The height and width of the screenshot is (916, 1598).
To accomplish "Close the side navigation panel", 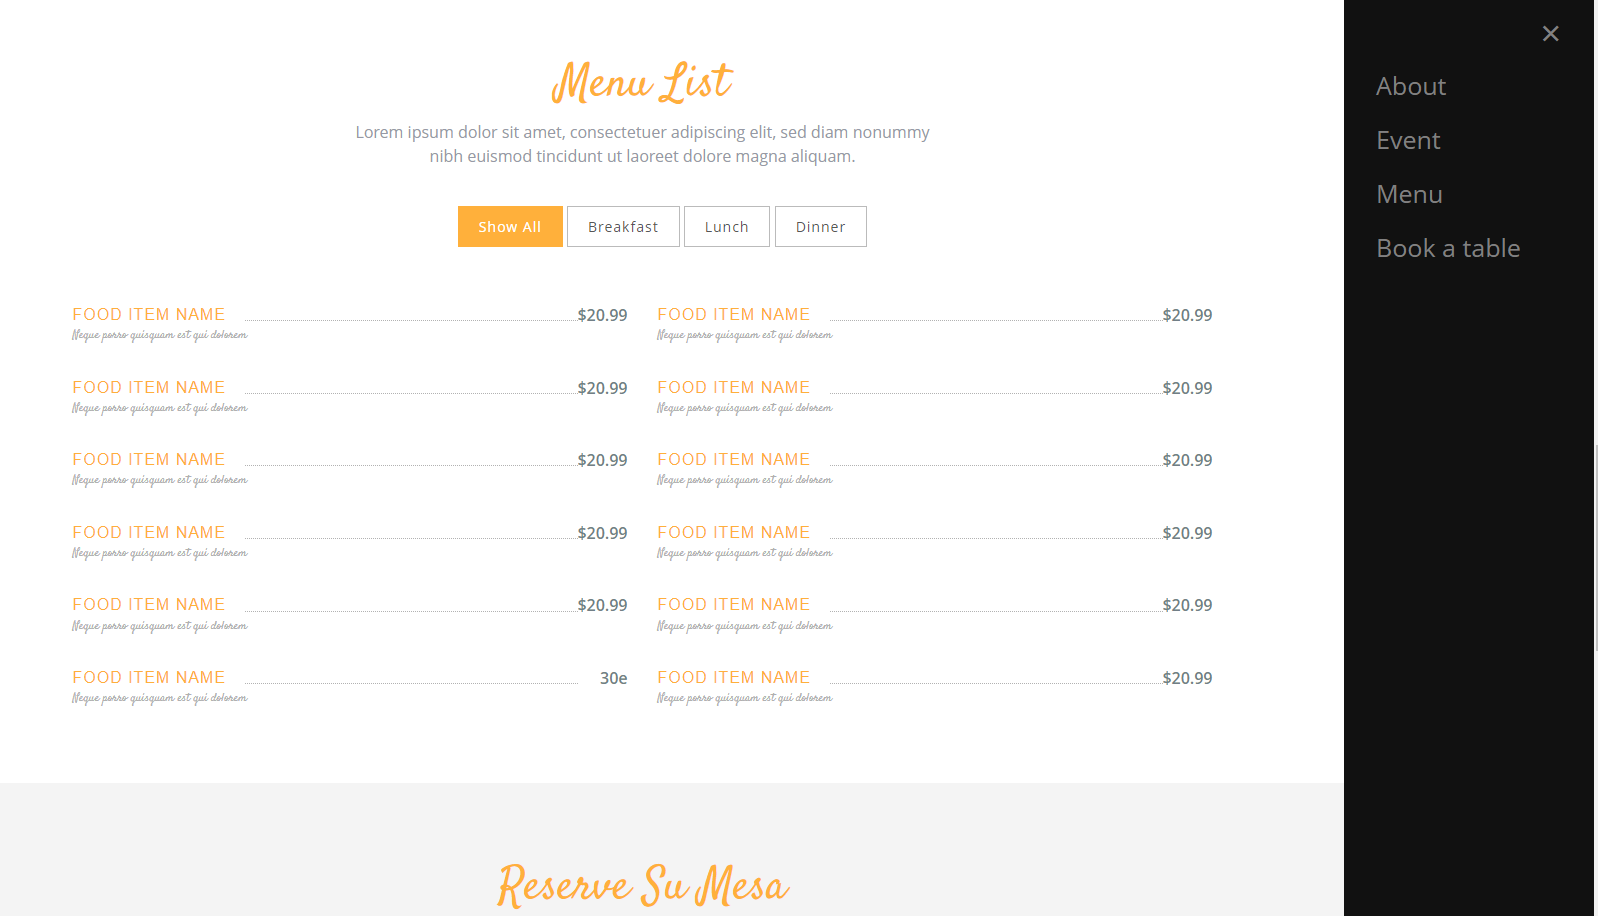I will 1550,34.
